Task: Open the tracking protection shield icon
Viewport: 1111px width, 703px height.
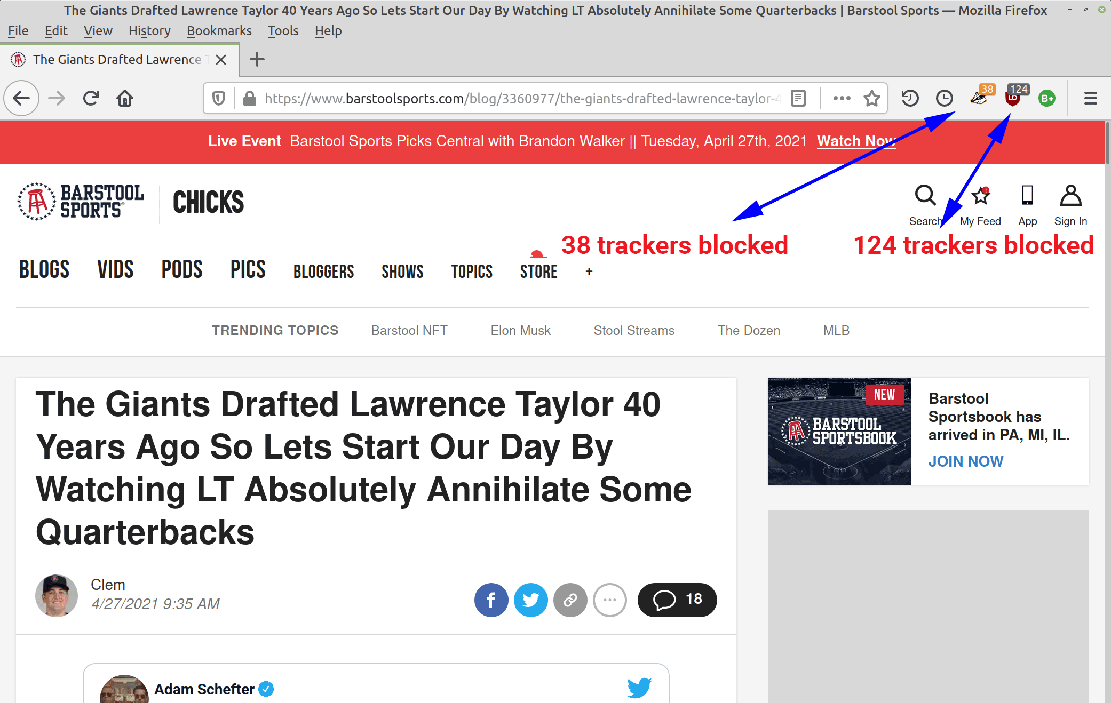Action: pyautogui.click(x=219, y=99)
